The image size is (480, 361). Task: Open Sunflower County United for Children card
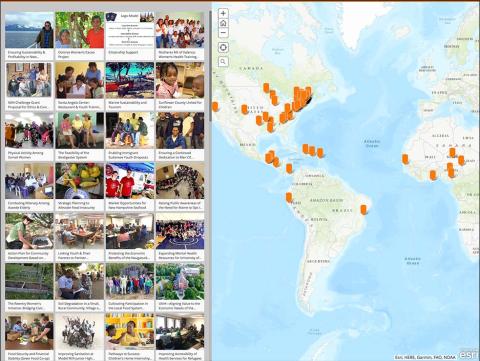pos(180,86)
